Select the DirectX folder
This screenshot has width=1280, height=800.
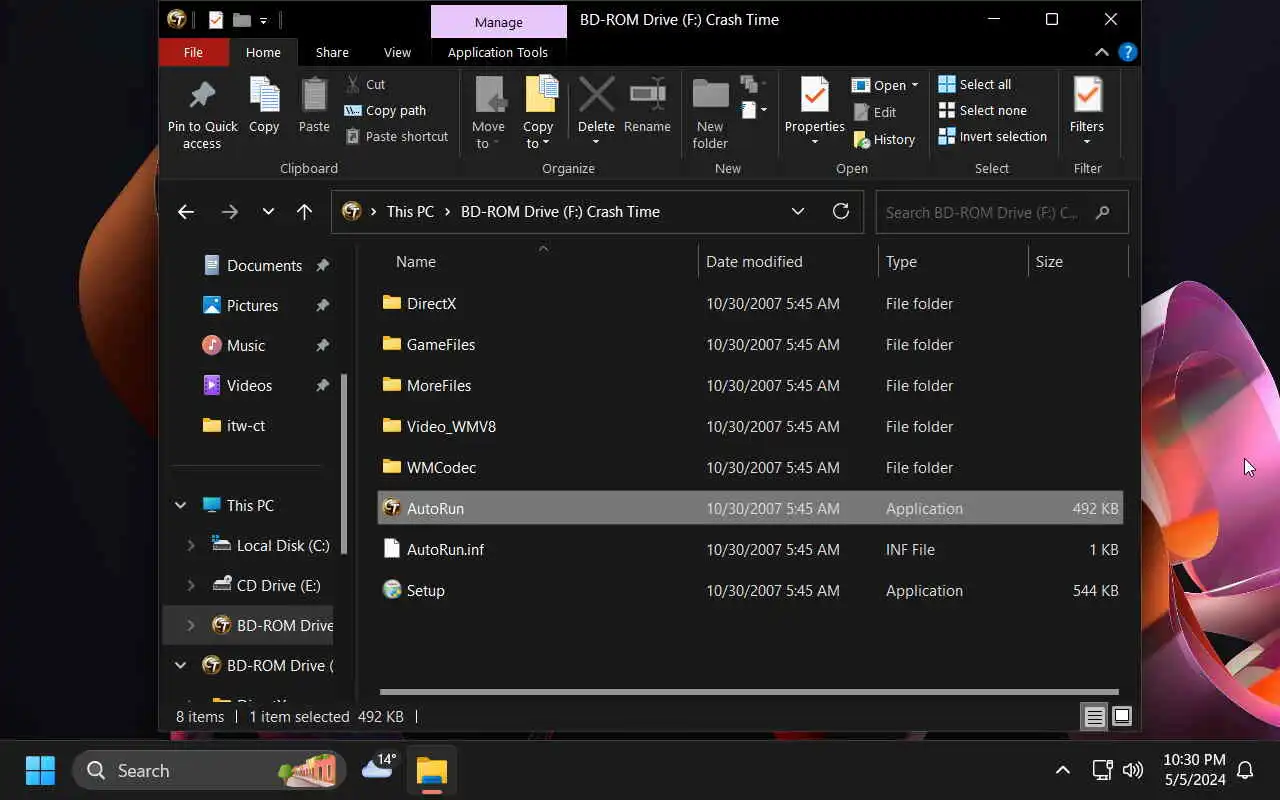point(750,303)
